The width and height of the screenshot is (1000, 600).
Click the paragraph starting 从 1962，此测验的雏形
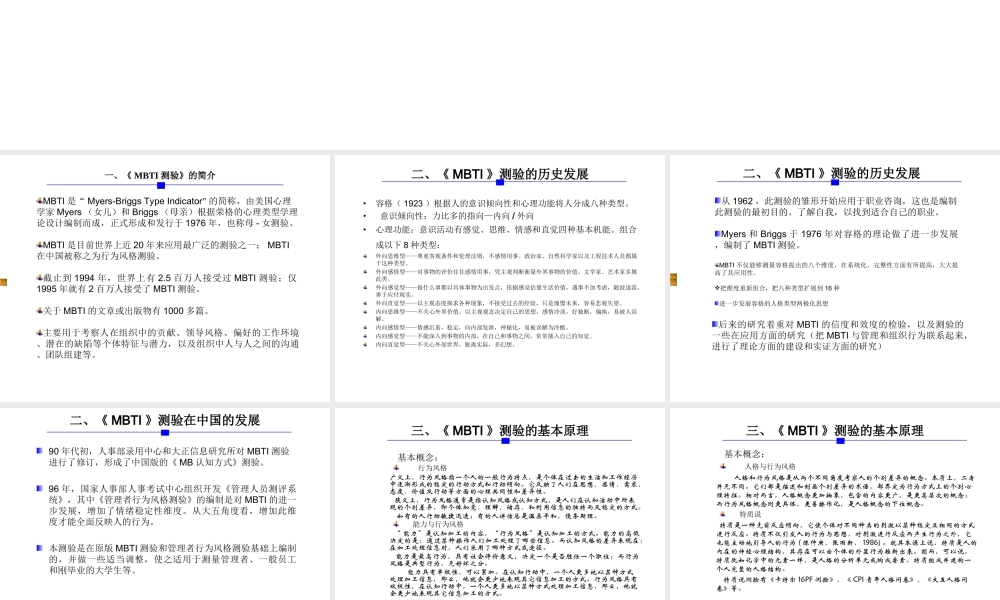[x=835, y=207]
